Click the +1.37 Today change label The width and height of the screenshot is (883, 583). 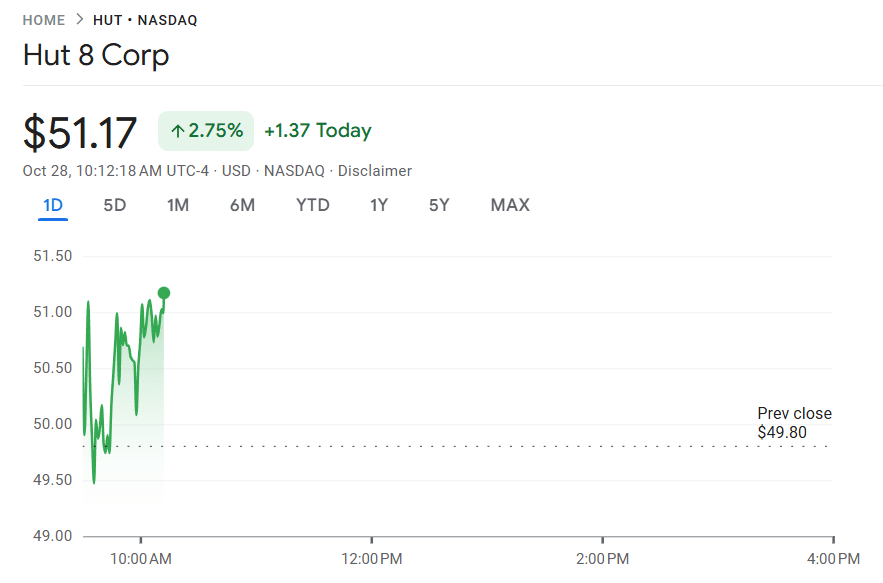pyautogui.click(x=317, y=130)
